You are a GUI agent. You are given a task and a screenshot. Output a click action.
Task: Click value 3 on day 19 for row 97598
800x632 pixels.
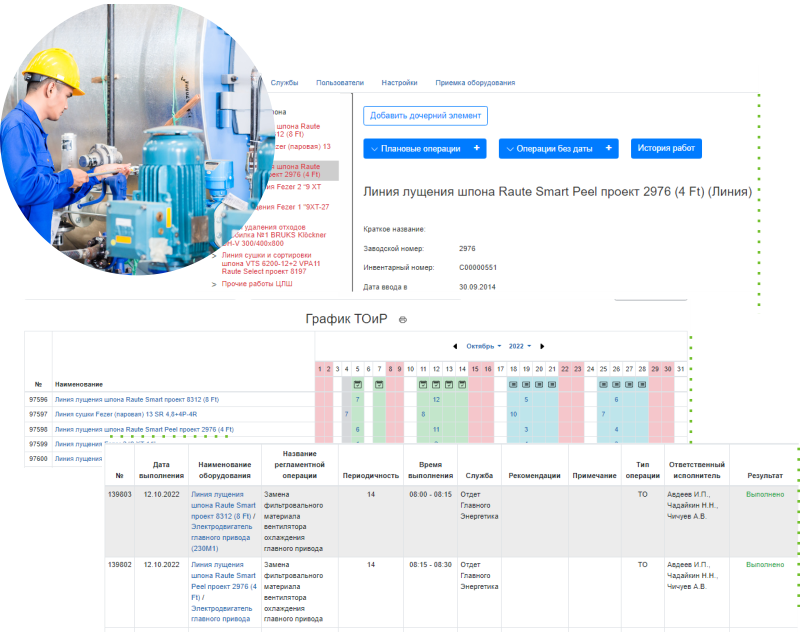[x=526, y=429]
